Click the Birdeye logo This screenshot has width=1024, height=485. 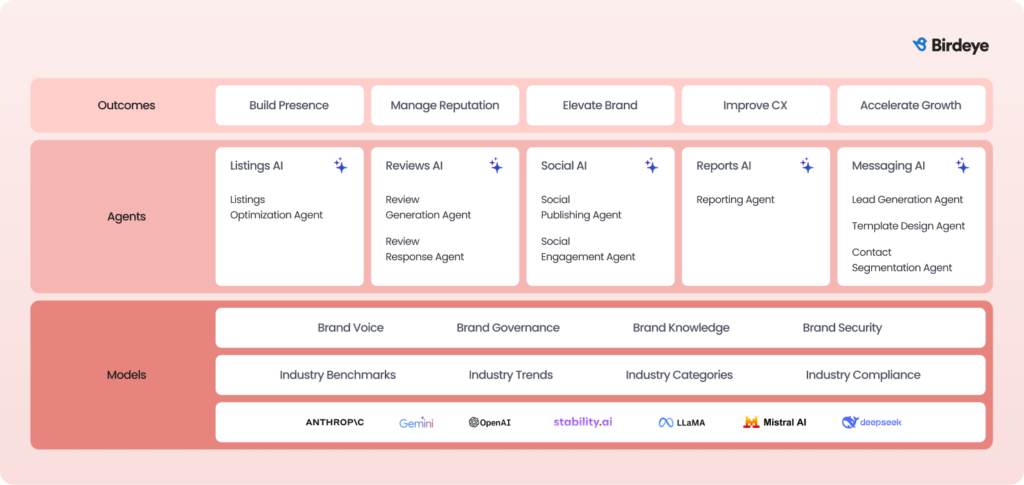(950, 45)
